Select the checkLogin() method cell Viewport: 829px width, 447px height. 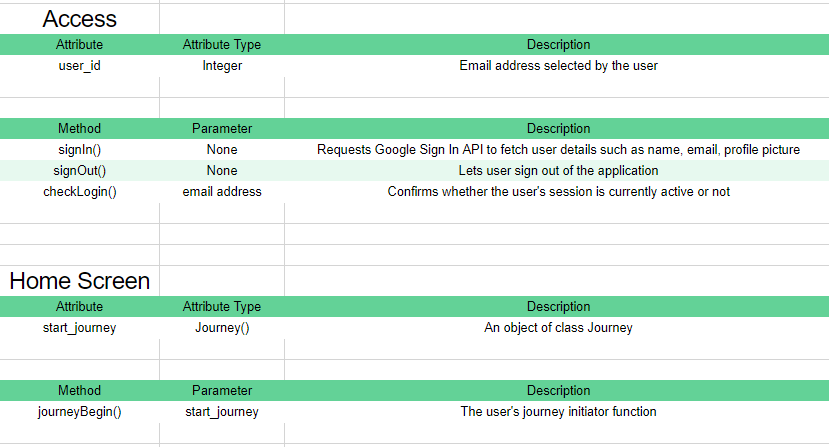point(79,192)
